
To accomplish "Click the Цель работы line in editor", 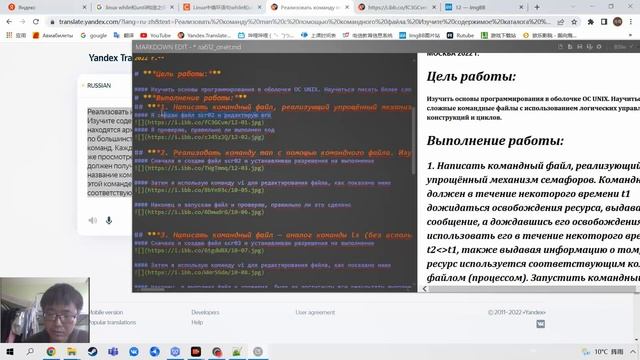I will pyautogui.click(x=178, y=73).
